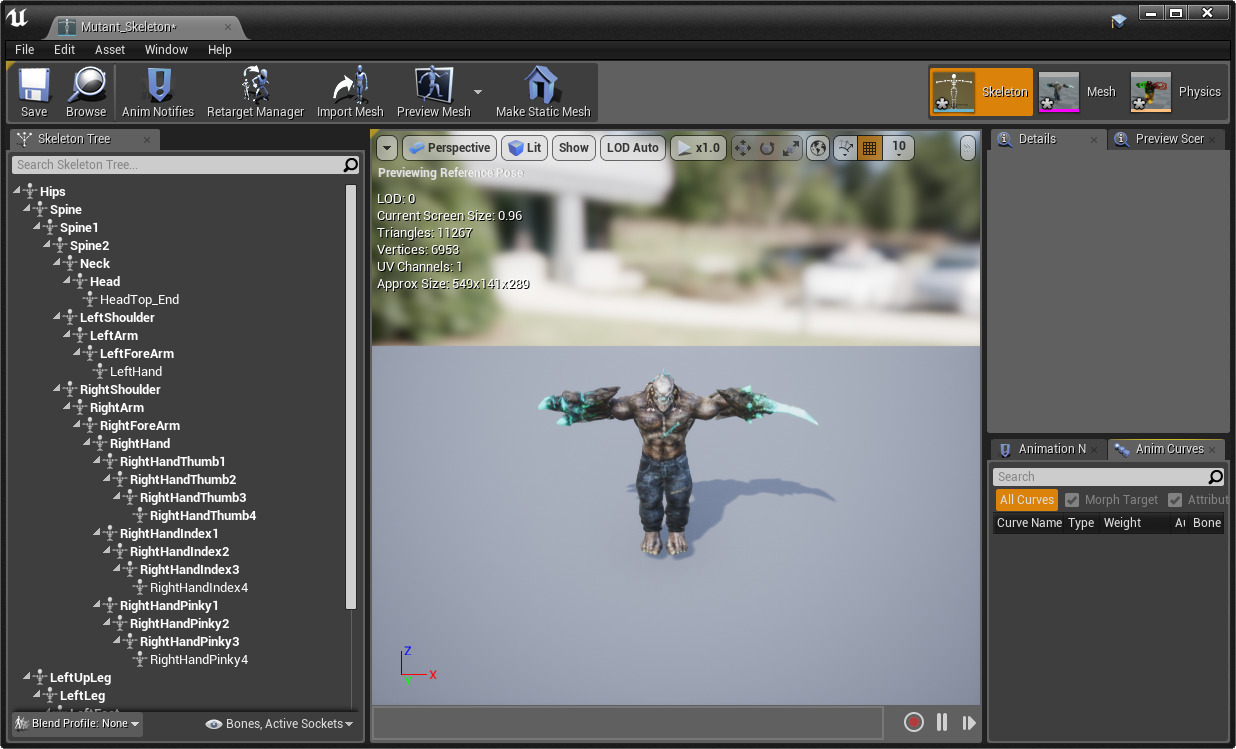Click the Lit view mode button

point(524,148)
